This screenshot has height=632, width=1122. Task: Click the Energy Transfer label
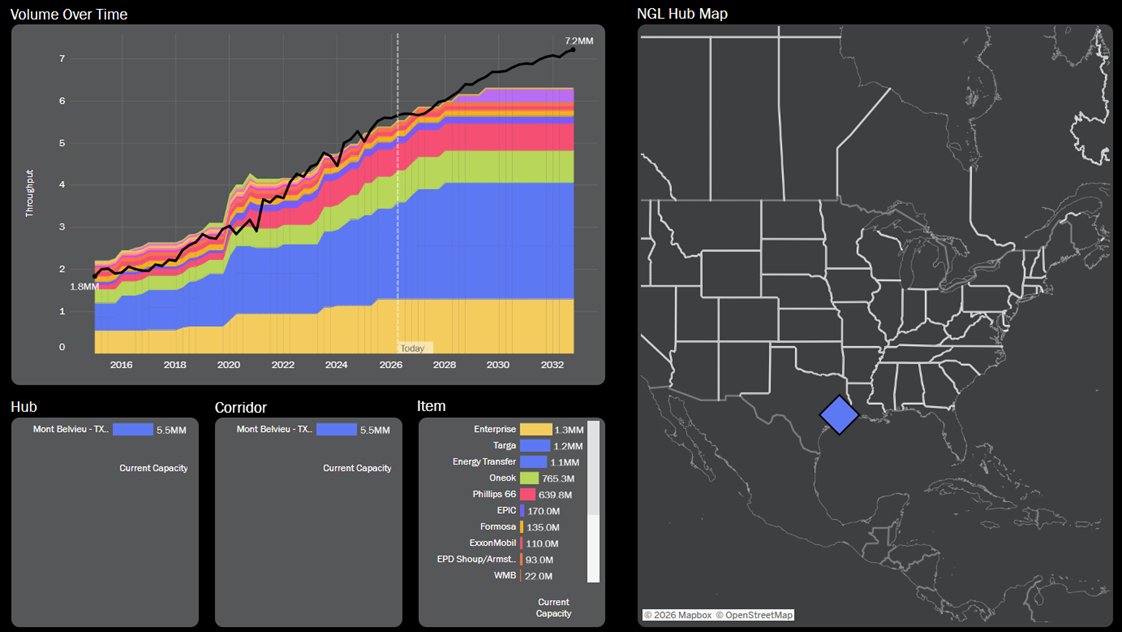tap(484, 462)
